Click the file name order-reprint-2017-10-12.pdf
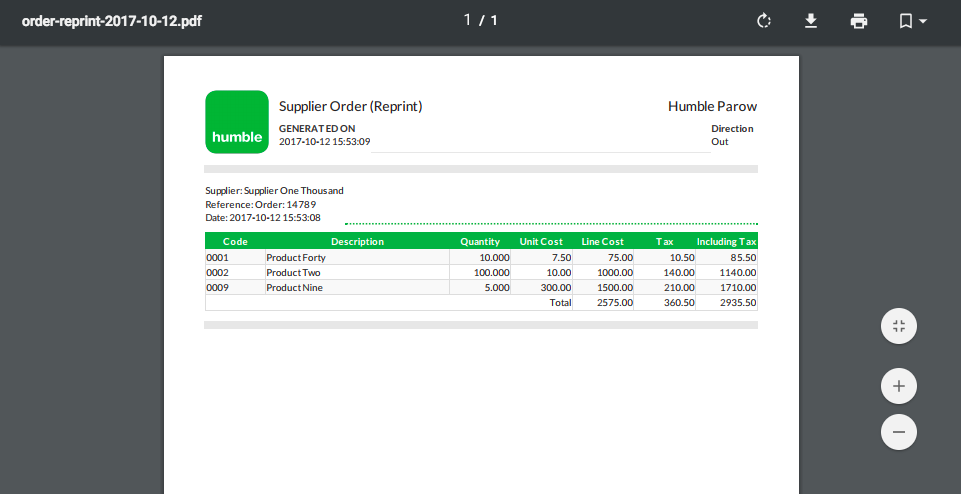961x494 pixels. pyautogui.click(x=112, y=21)
